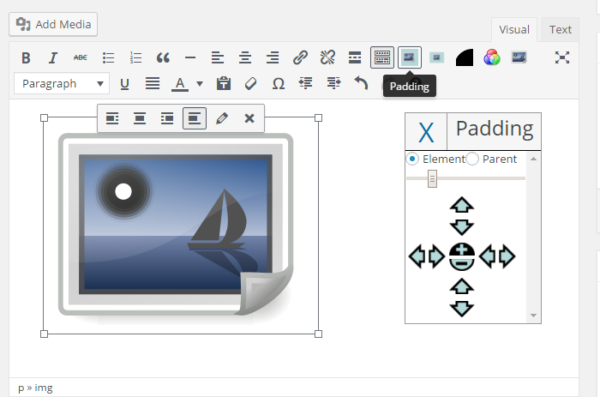Image resolution: width=600 pixels, height=397 pixels.
Task: Select the Element radio button
Action: point(412,159)
